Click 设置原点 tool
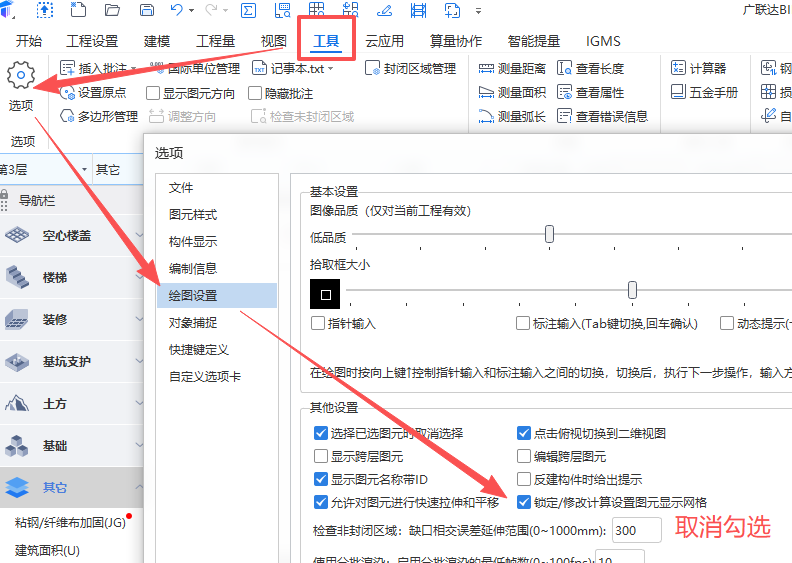Screen dimensions: 792x563 point(93,92)
